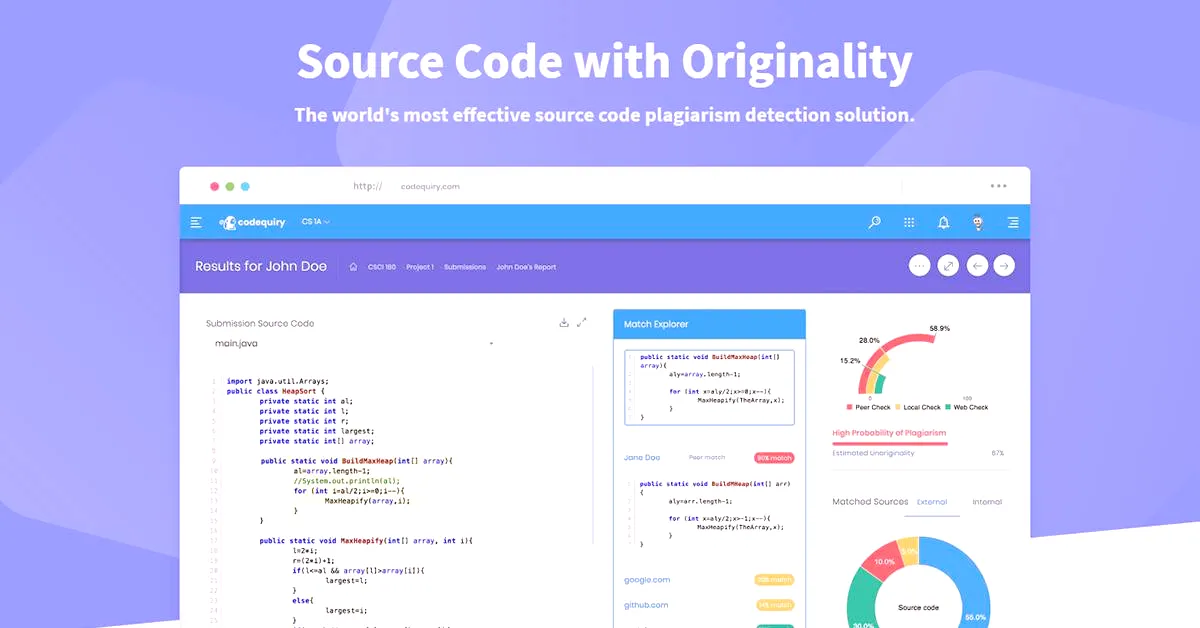Toggle Web Check legend item

pos(966,407)
